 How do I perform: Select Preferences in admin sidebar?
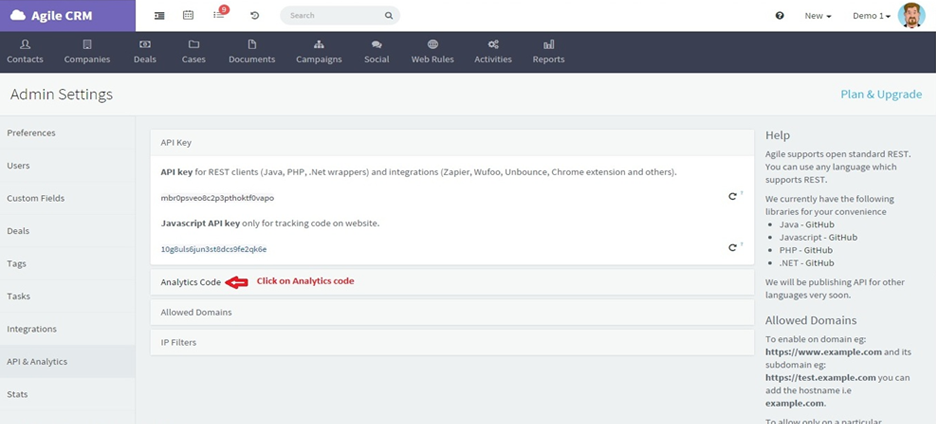point(67,133)
